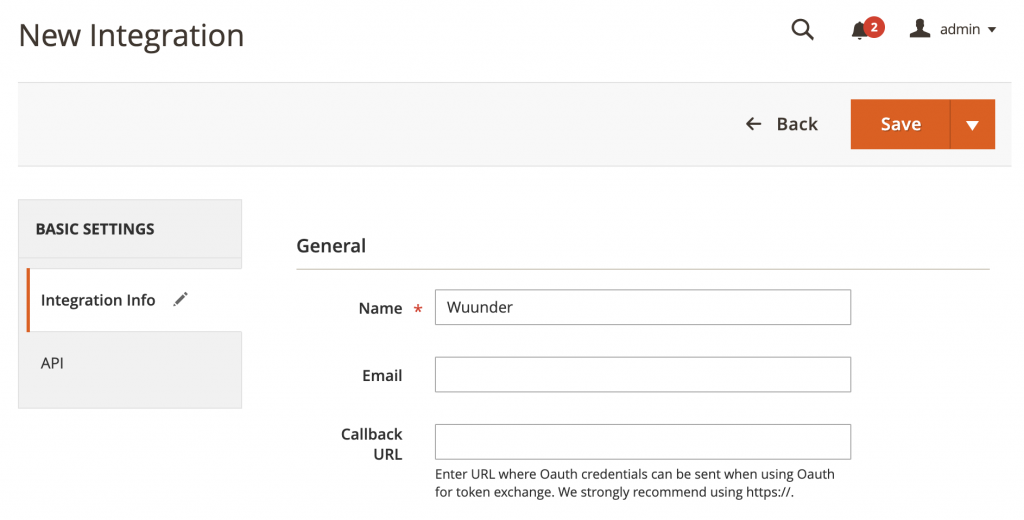Image resolution: width=1024 pixels, height=520 pixels.
Task: Click the Name field containing Wuunder
Action: pos(643,307)
